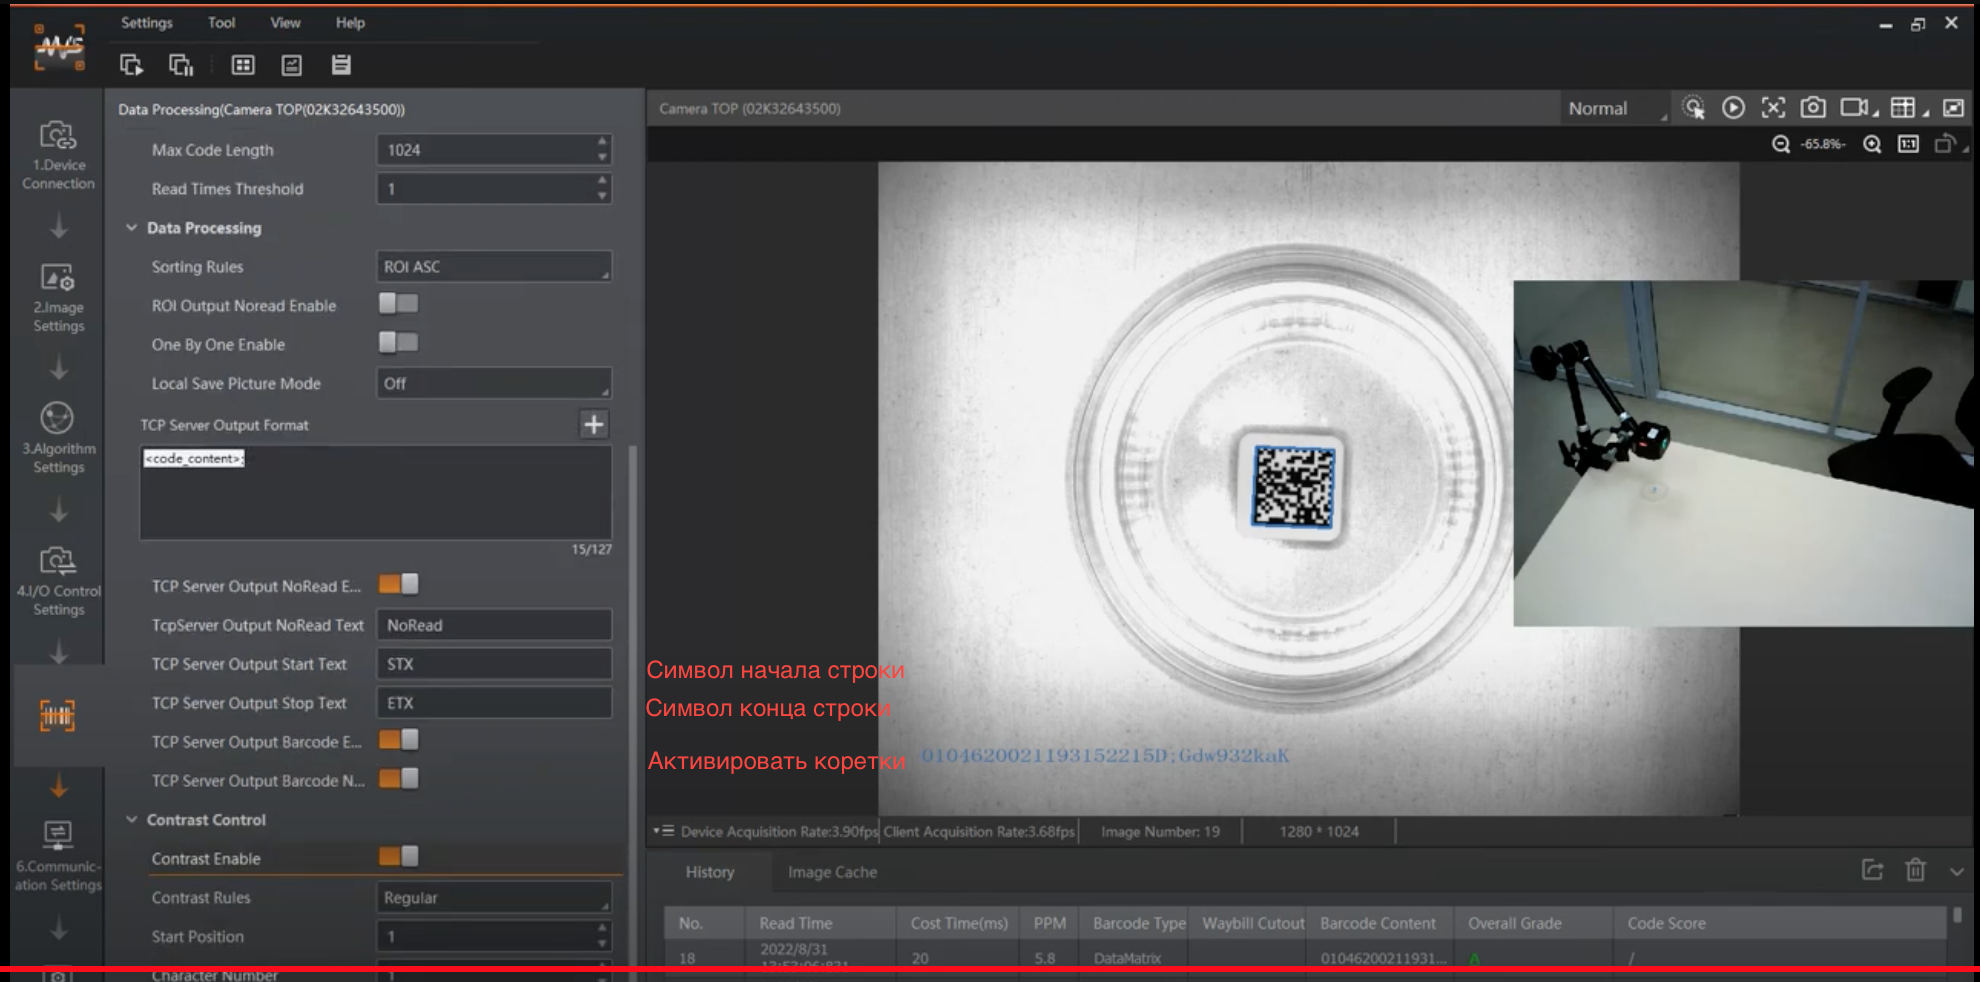Click the TCP Server Output Start Text field
Screen dimensions: 1980x982
click(x=494, y=664)
